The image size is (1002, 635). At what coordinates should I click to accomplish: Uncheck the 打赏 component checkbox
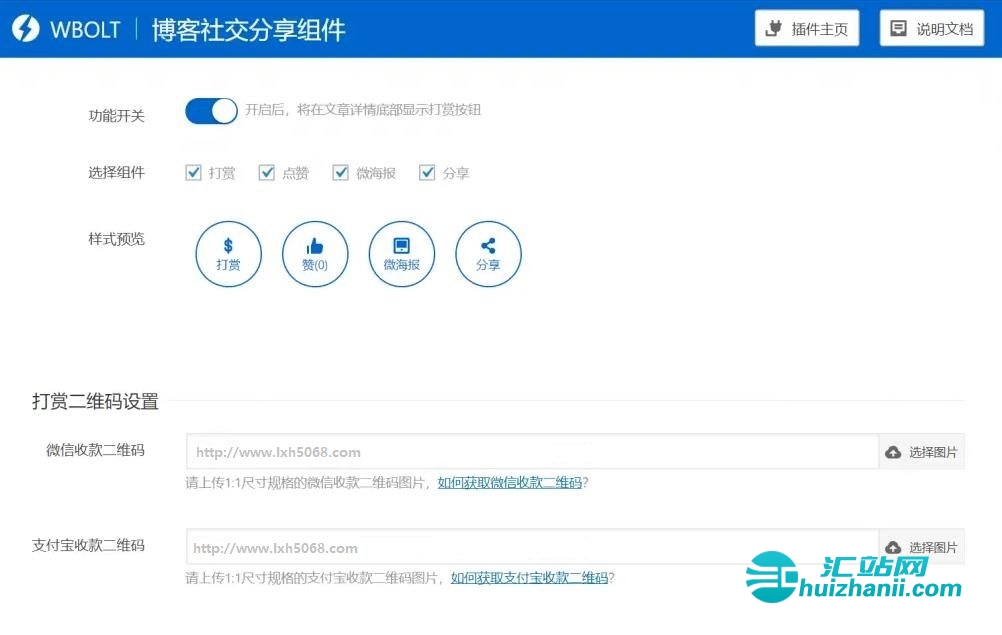click(x=193, y=172)
